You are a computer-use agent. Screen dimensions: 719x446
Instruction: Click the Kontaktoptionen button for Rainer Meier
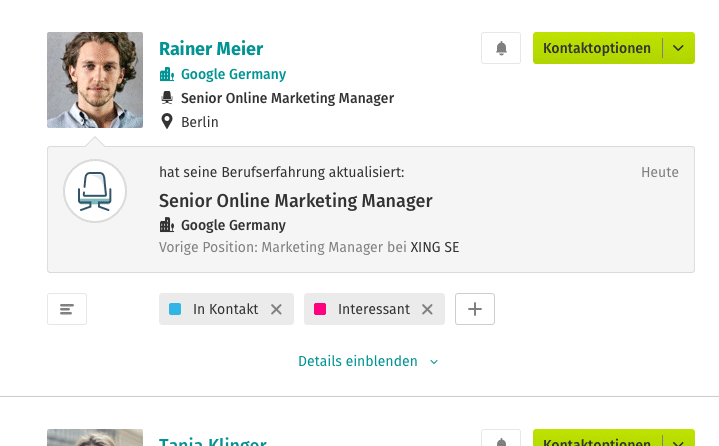click(x=597, y=48)
